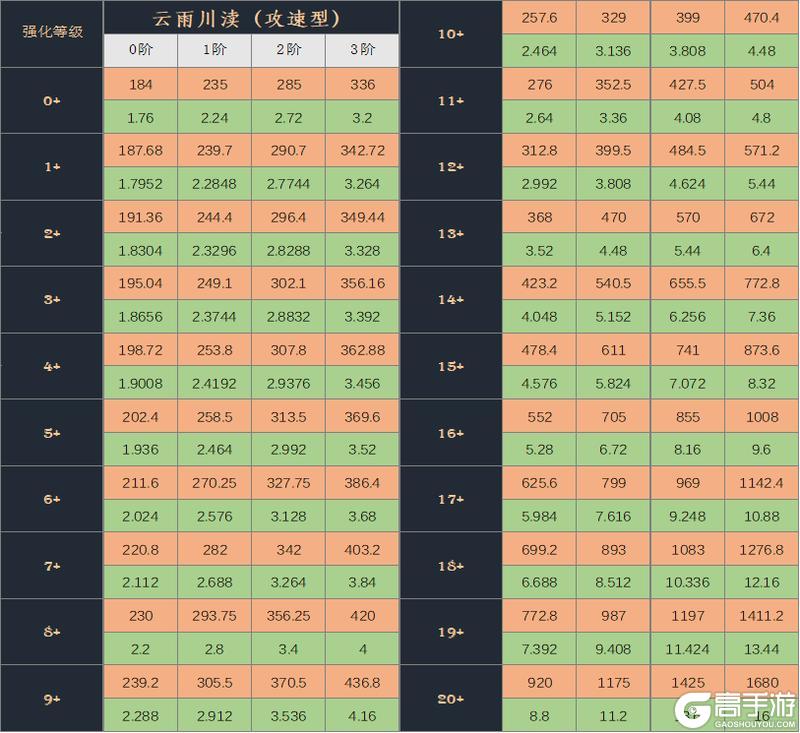Select the cell with value 293.75
The image size is (800, 733).
click(214, 616)
